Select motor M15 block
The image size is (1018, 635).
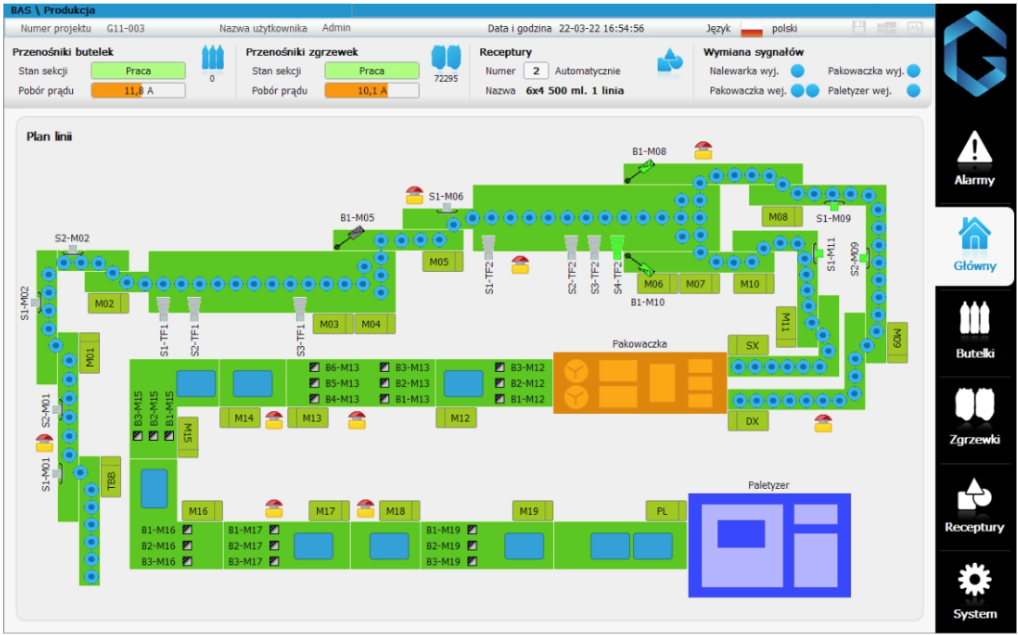[x=188, y=437]
